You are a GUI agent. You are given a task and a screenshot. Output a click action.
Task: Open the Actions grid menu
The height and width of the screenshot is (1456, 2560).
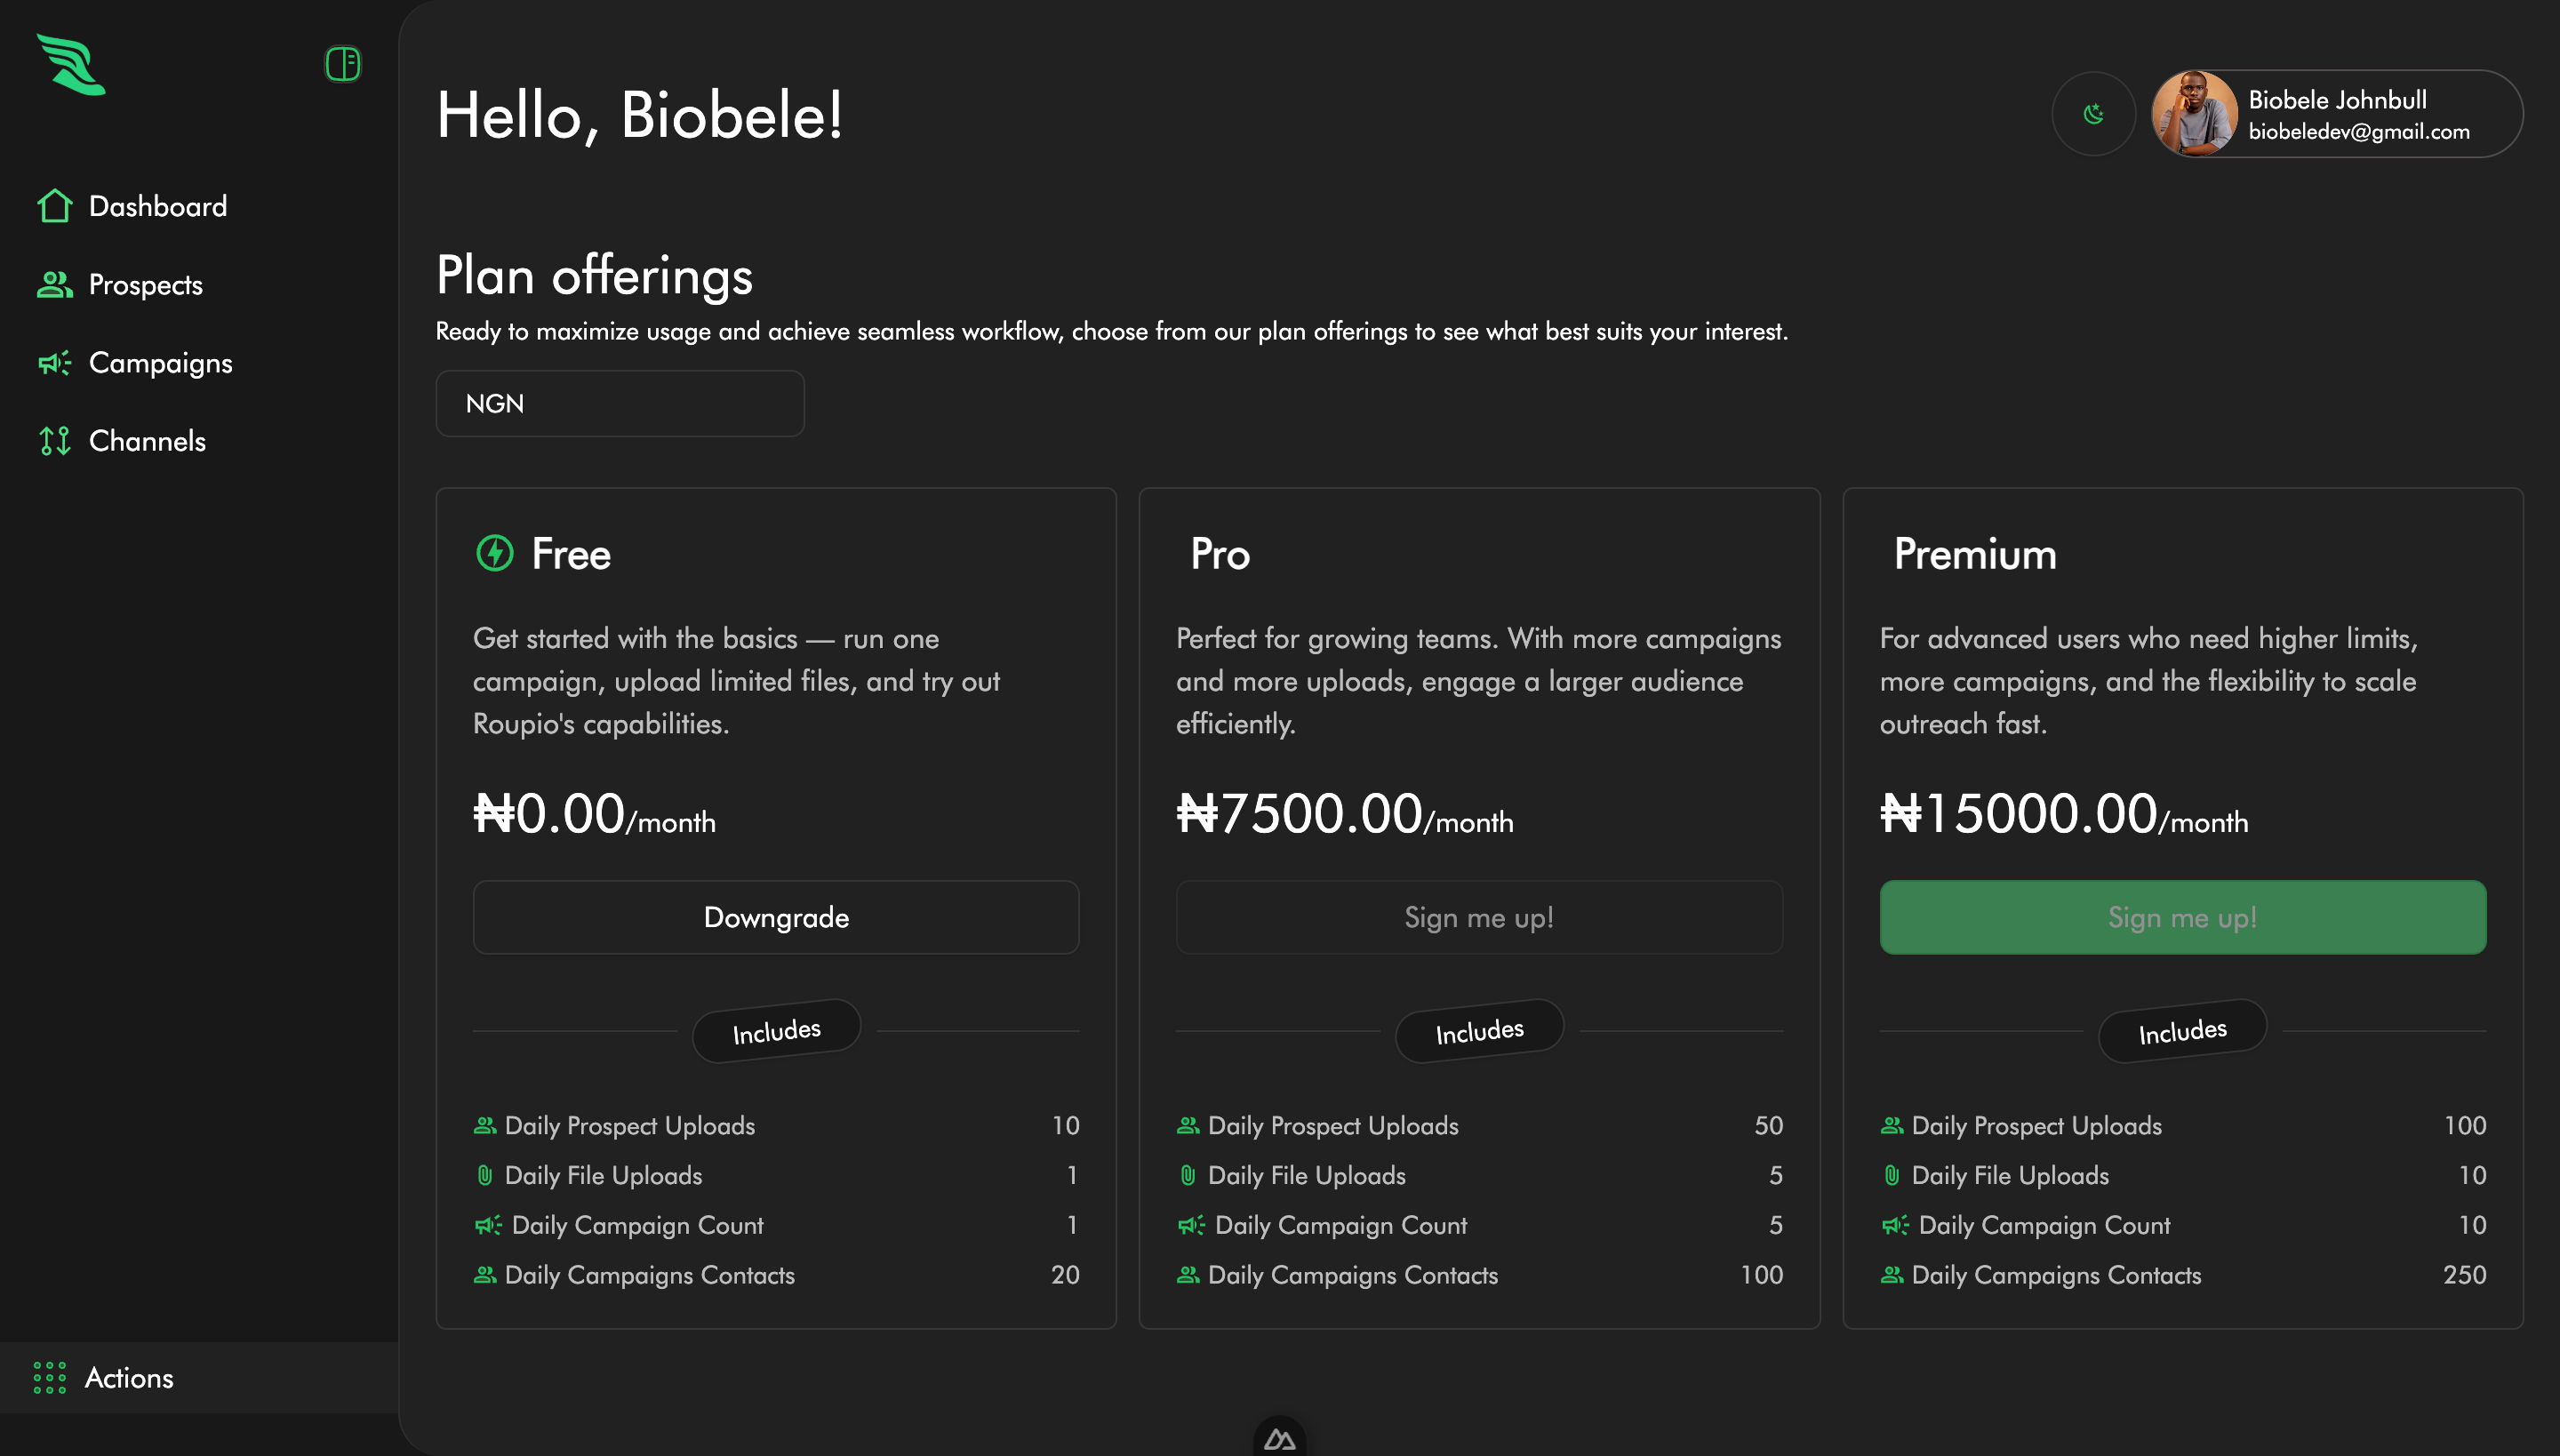[x=50, y=1377]
